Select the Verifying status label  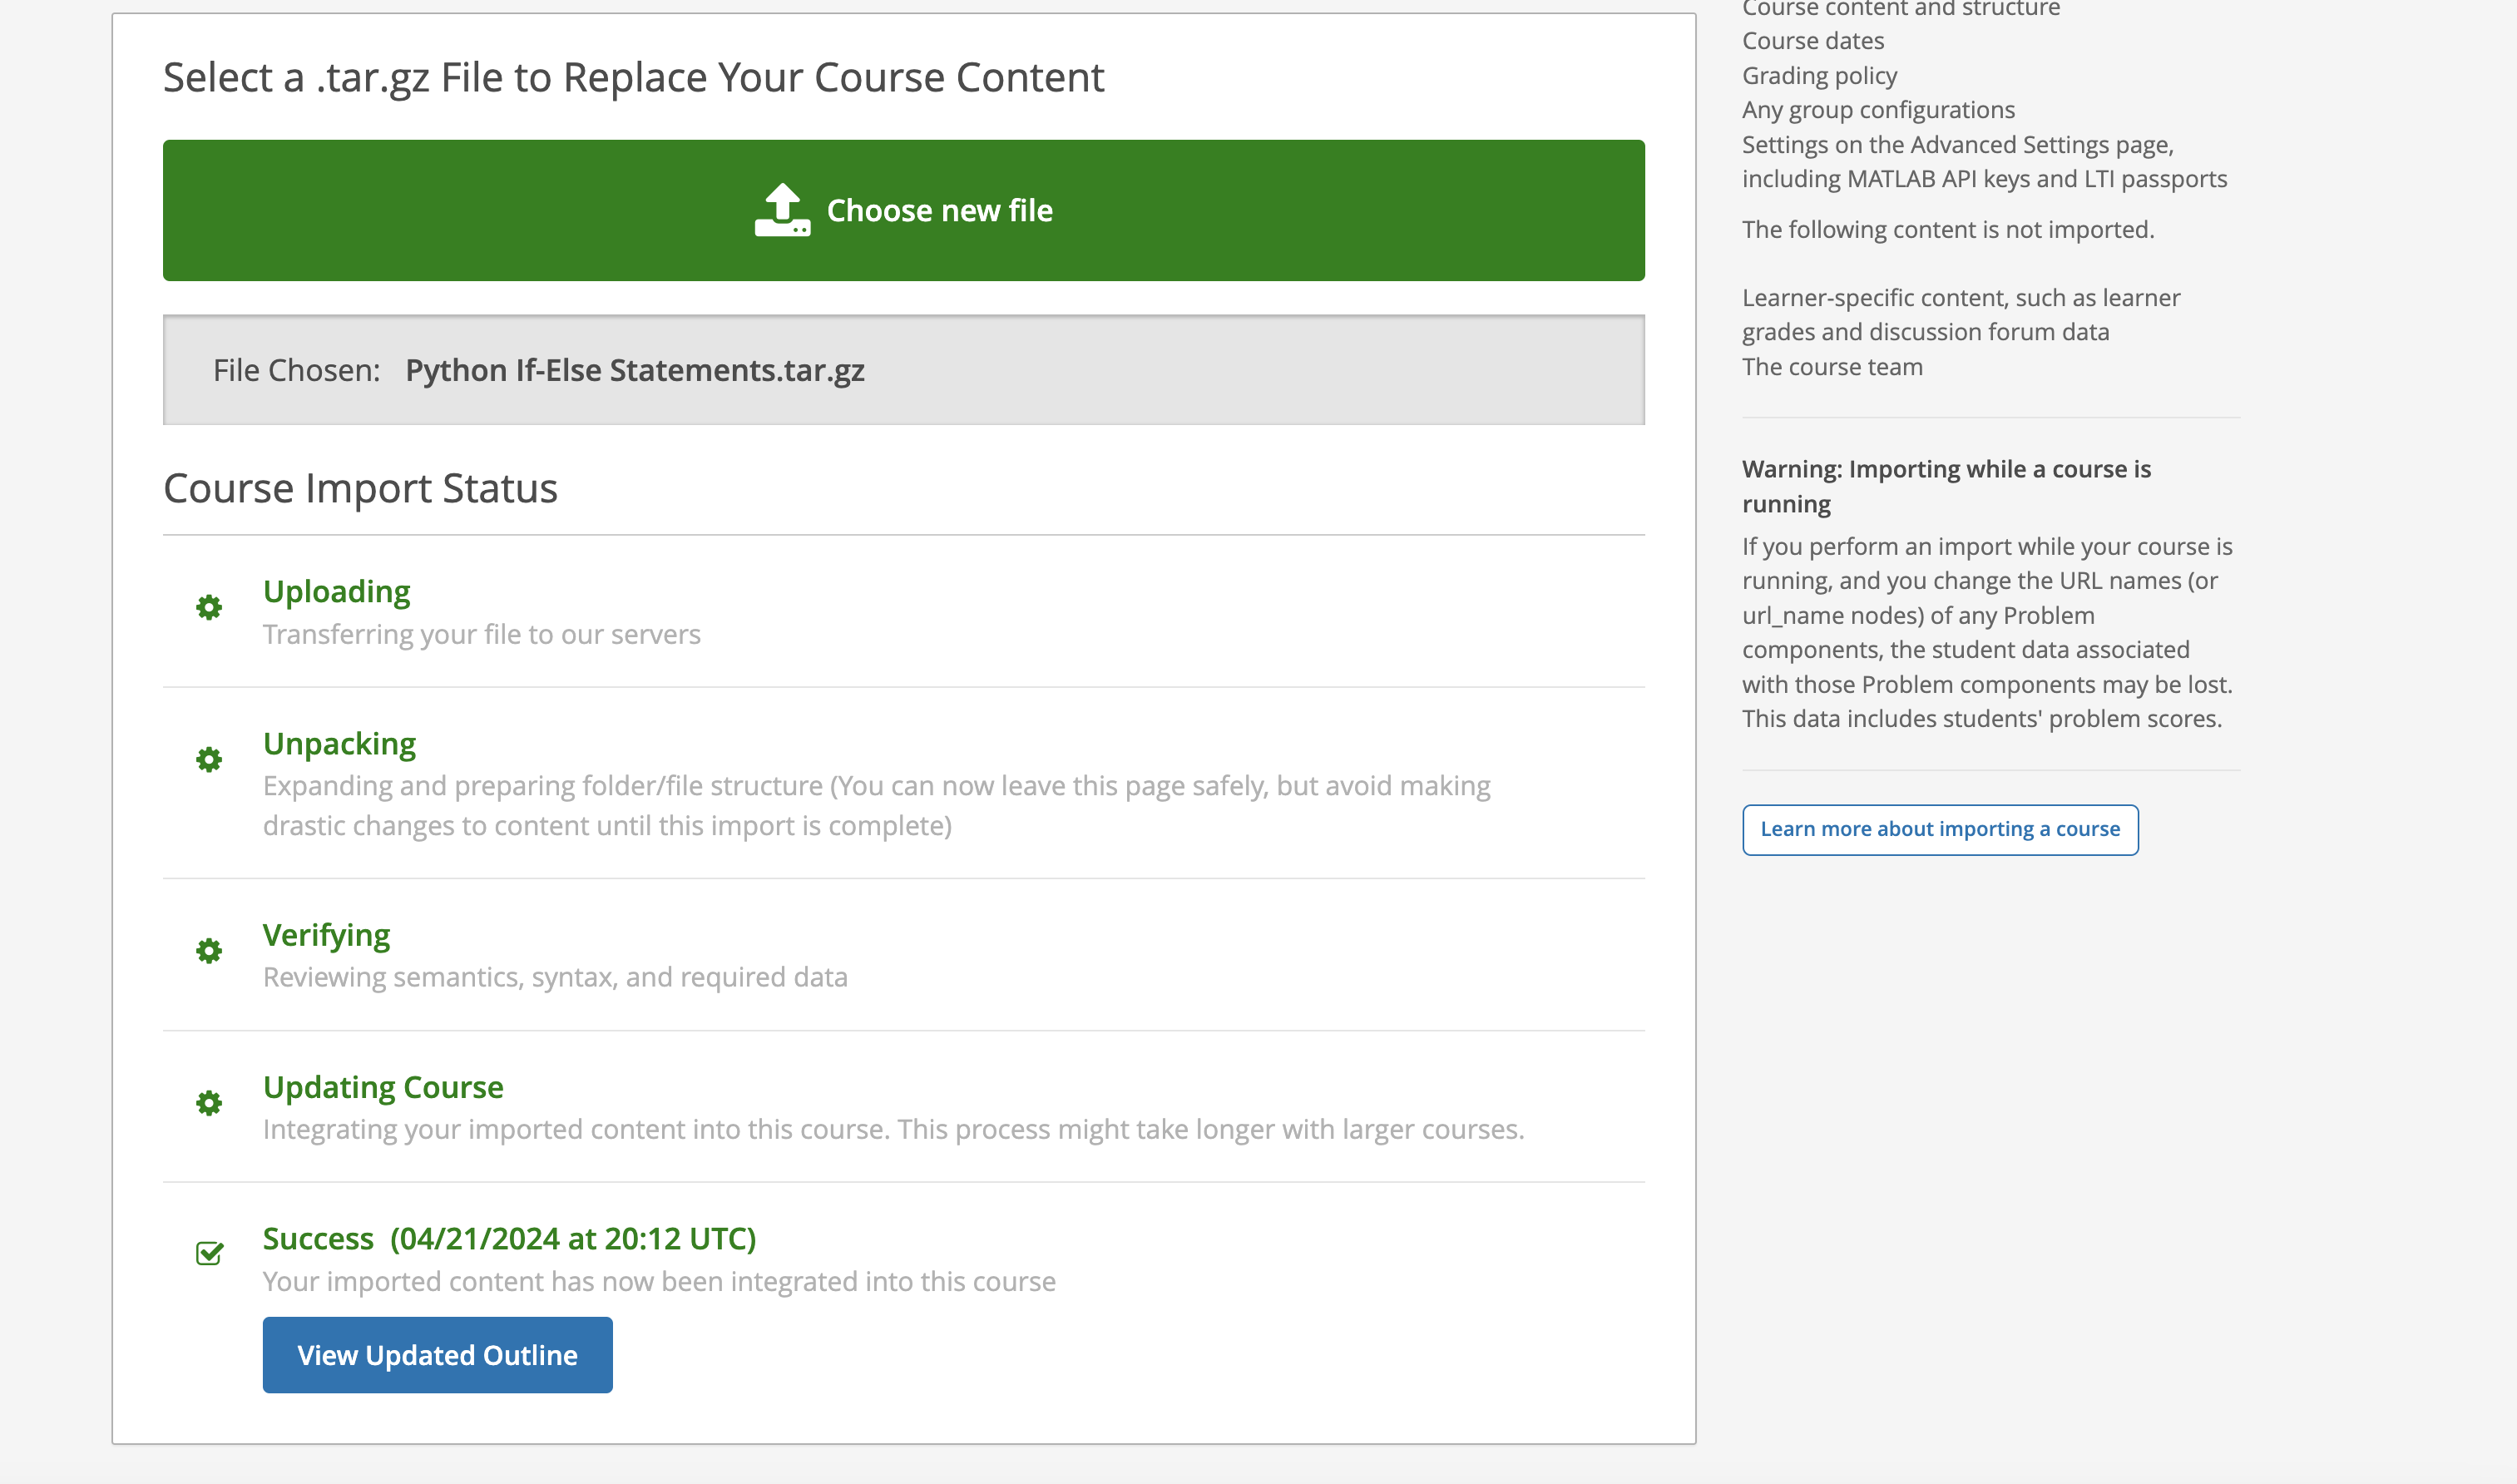tap(327, 934)
